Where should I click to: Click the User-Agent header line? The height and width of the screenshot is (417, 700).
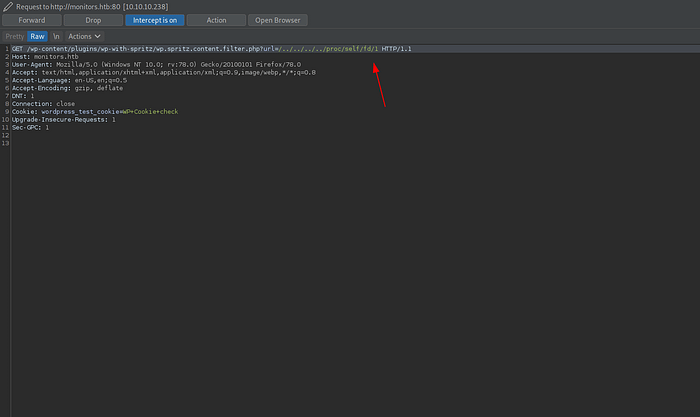(156, 64)
